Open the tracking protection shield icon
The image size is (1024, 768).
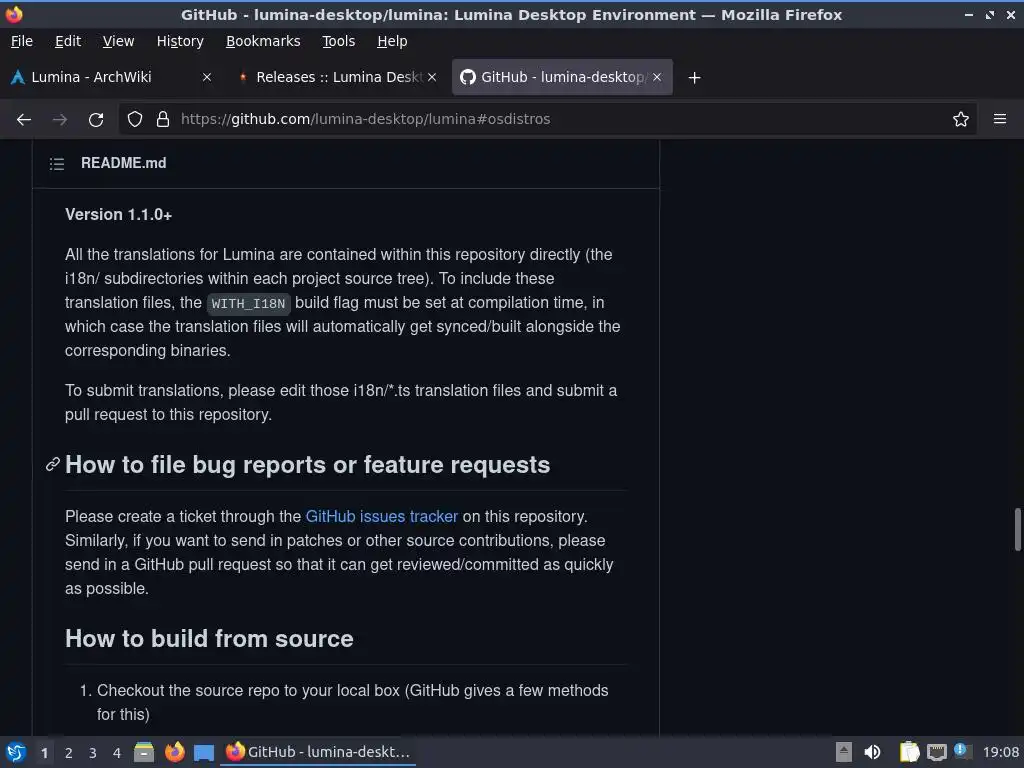click(x=135, y=120)
